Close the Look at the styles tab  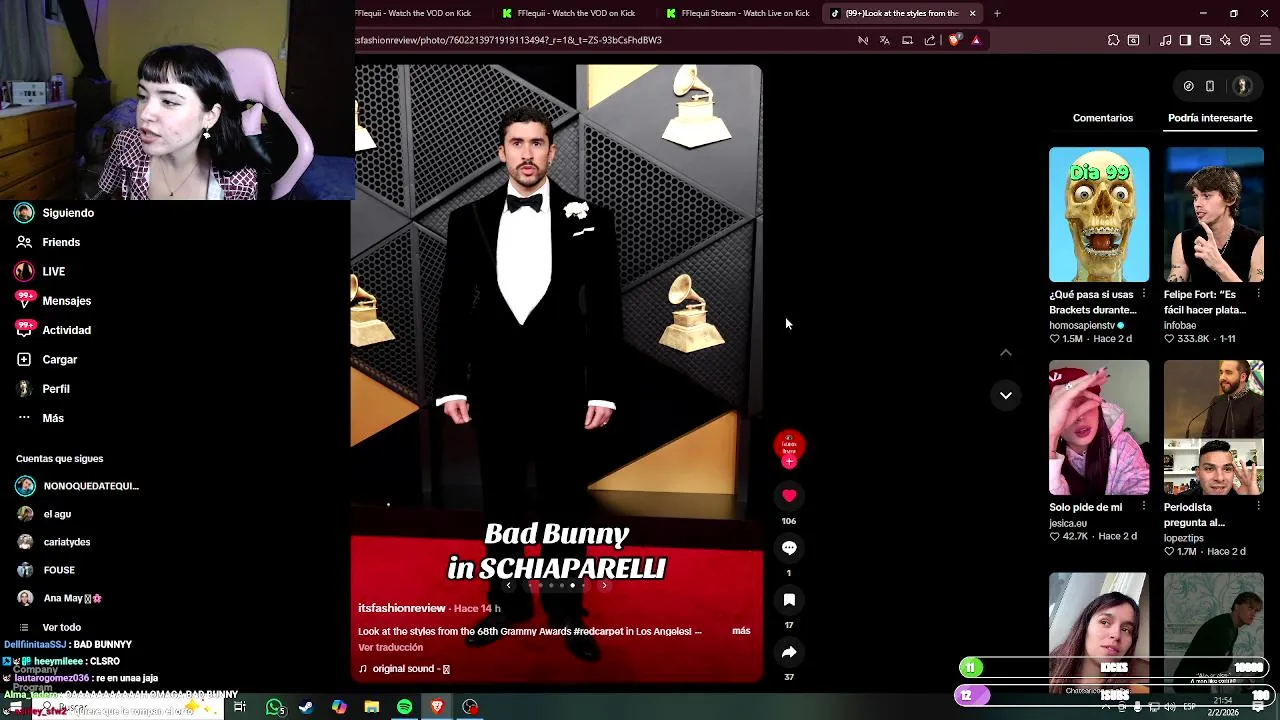[972, 13]
